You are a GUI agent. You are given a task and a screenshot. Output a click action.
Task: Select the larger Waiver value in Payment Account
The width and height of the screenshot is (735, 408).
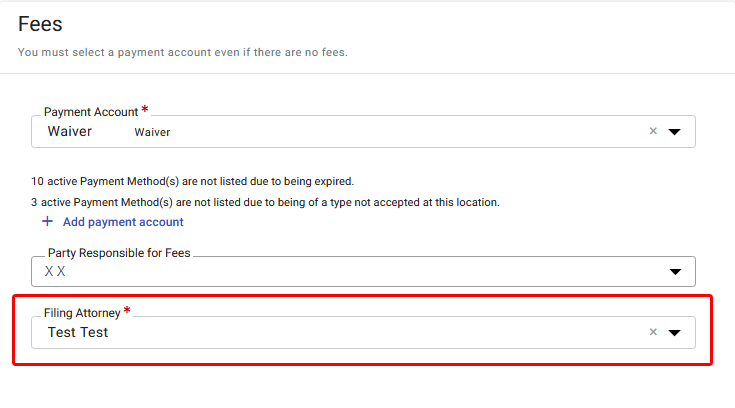(70, 131)
